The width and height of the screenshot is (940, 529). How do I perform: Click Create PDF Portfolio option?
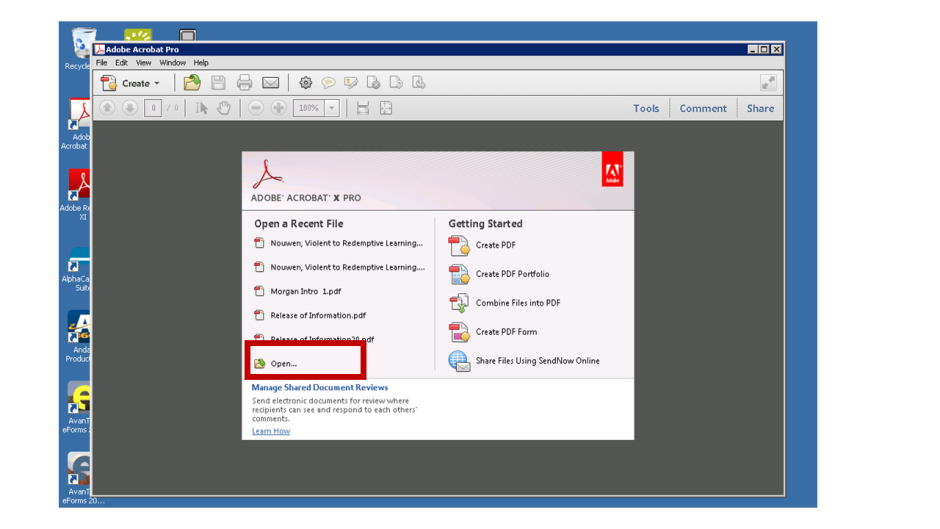(x=499, y=274)
